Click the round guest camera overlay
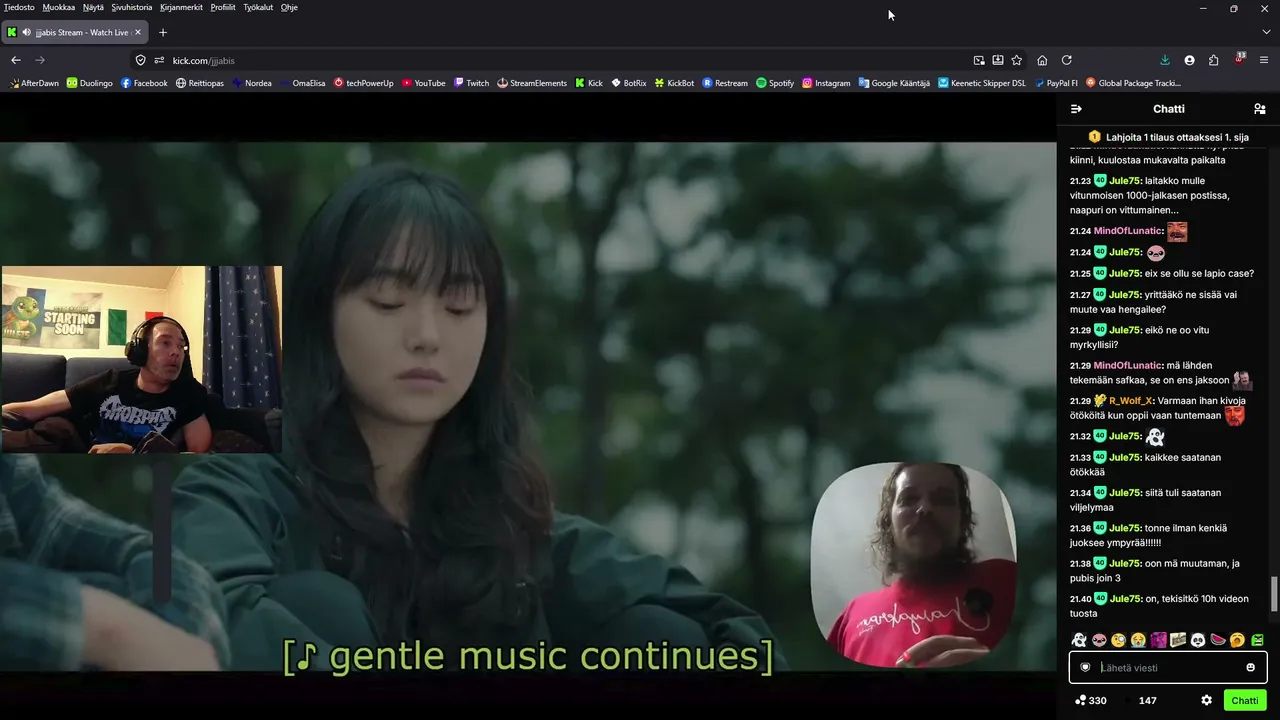This screenshot has height=720, width=1280. 913,564
